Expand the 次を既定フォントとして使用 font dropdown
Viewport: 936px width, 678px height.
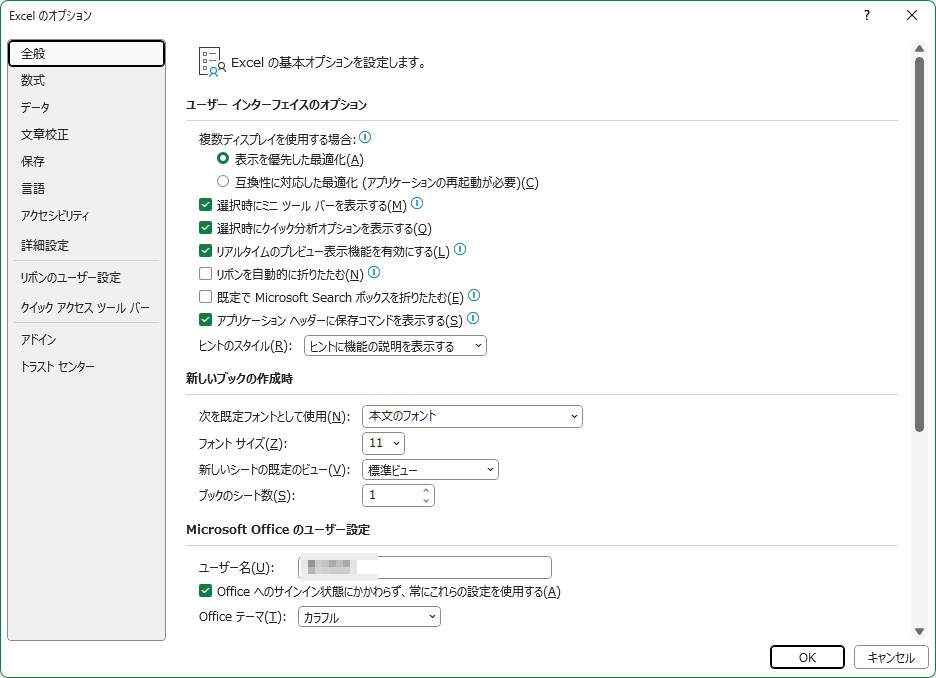point(472,416)
